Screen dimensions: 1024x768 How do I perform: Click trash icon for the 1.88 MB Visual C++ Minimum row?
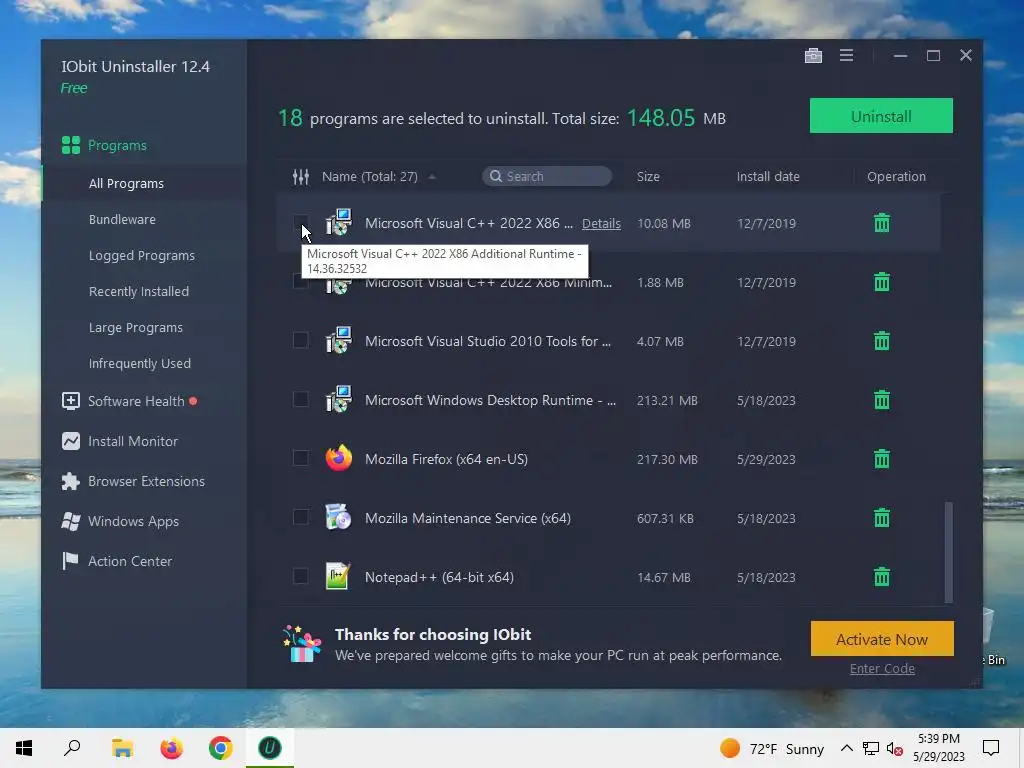(x=882, y=282)
